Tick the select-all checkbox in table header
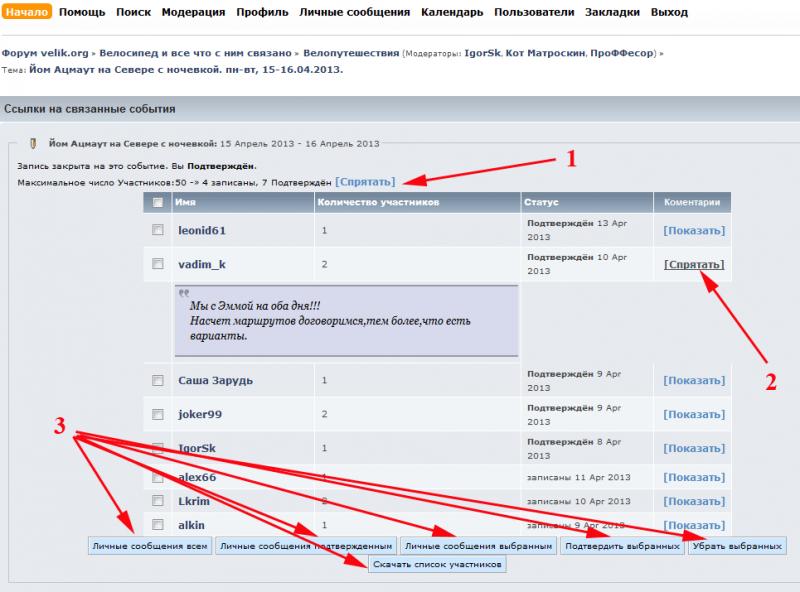 pyautogui.click(x=157, y=202)
